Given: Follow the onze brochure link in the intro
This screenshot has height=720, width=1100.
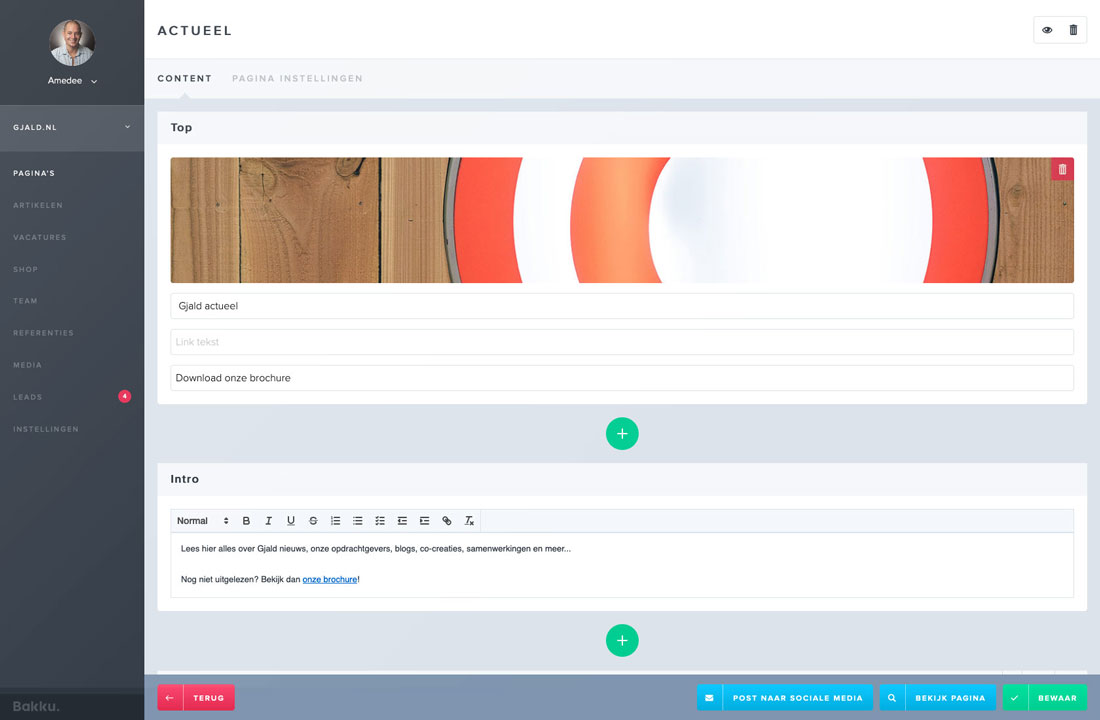Looking at the screenshot, I should point(330,579).
